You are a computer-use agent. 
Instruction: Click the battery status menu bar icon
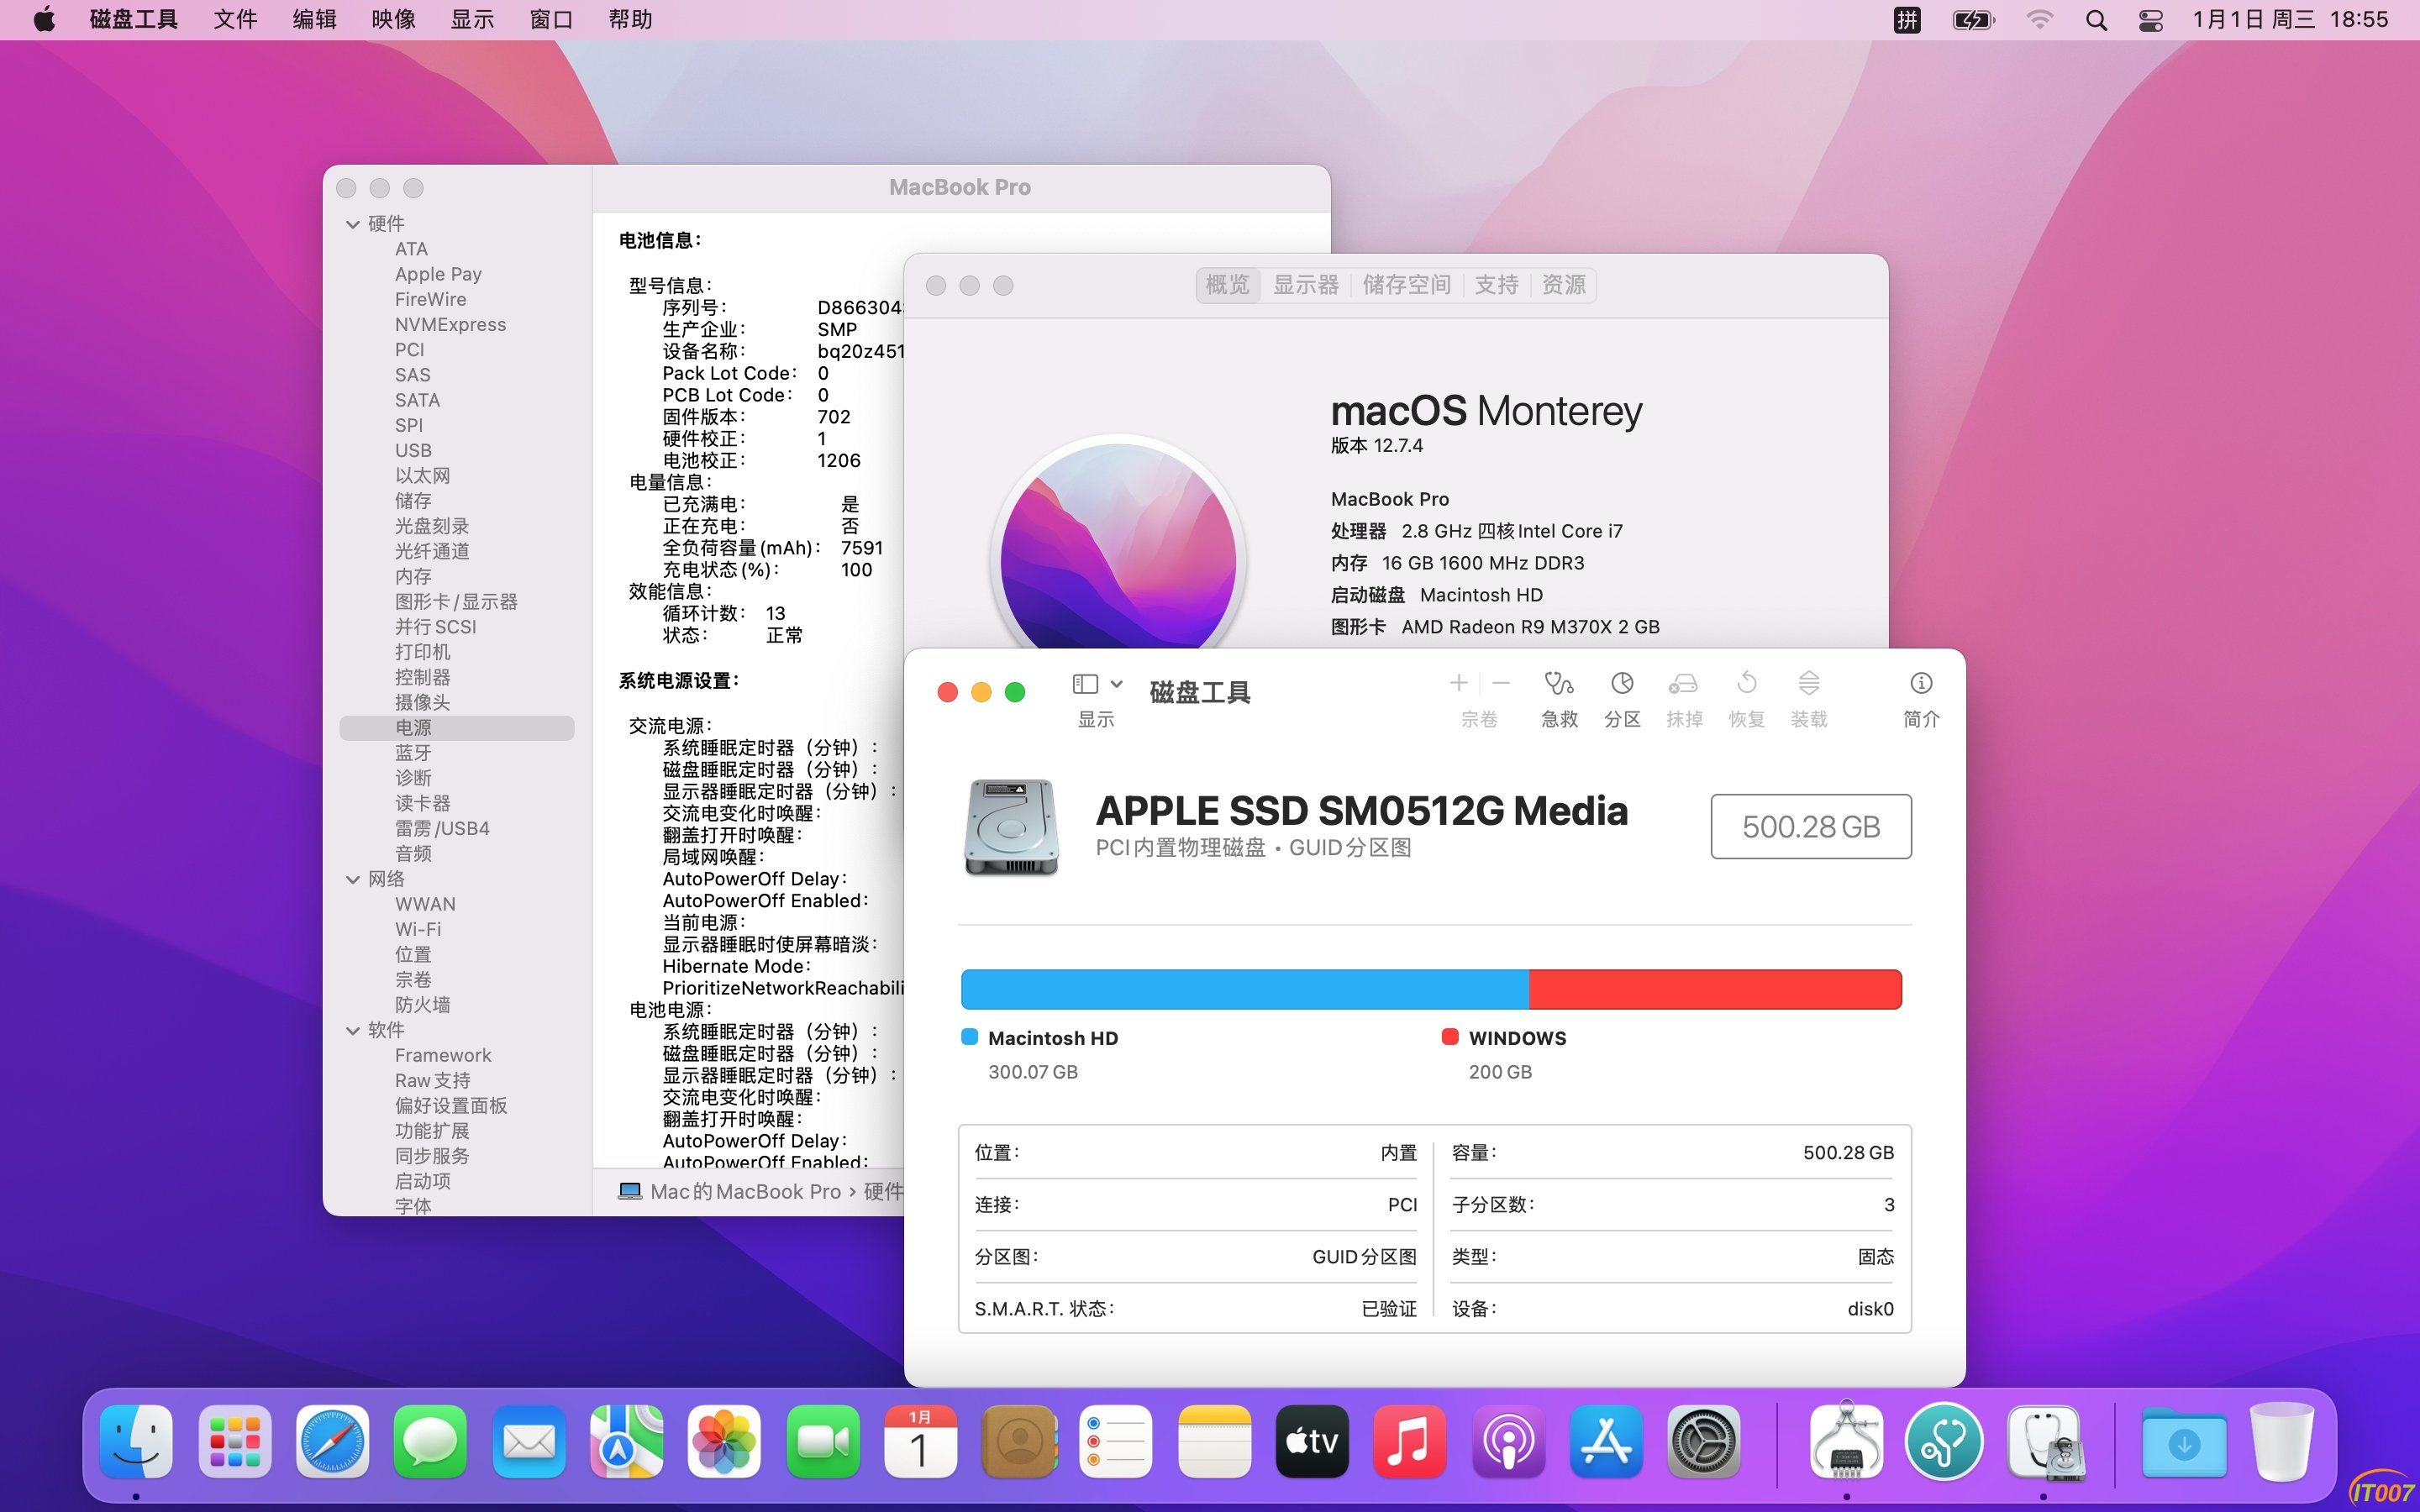tap(1973, 20)
